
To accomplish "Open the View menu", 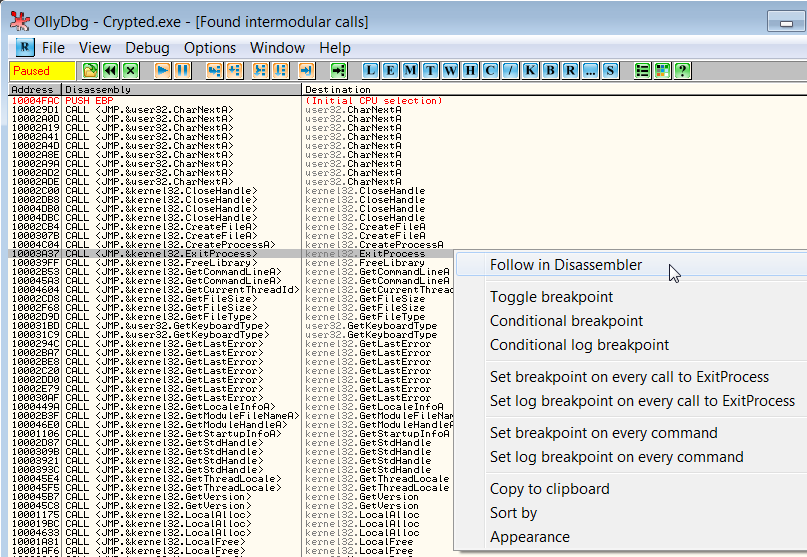I will click(95, 48).
